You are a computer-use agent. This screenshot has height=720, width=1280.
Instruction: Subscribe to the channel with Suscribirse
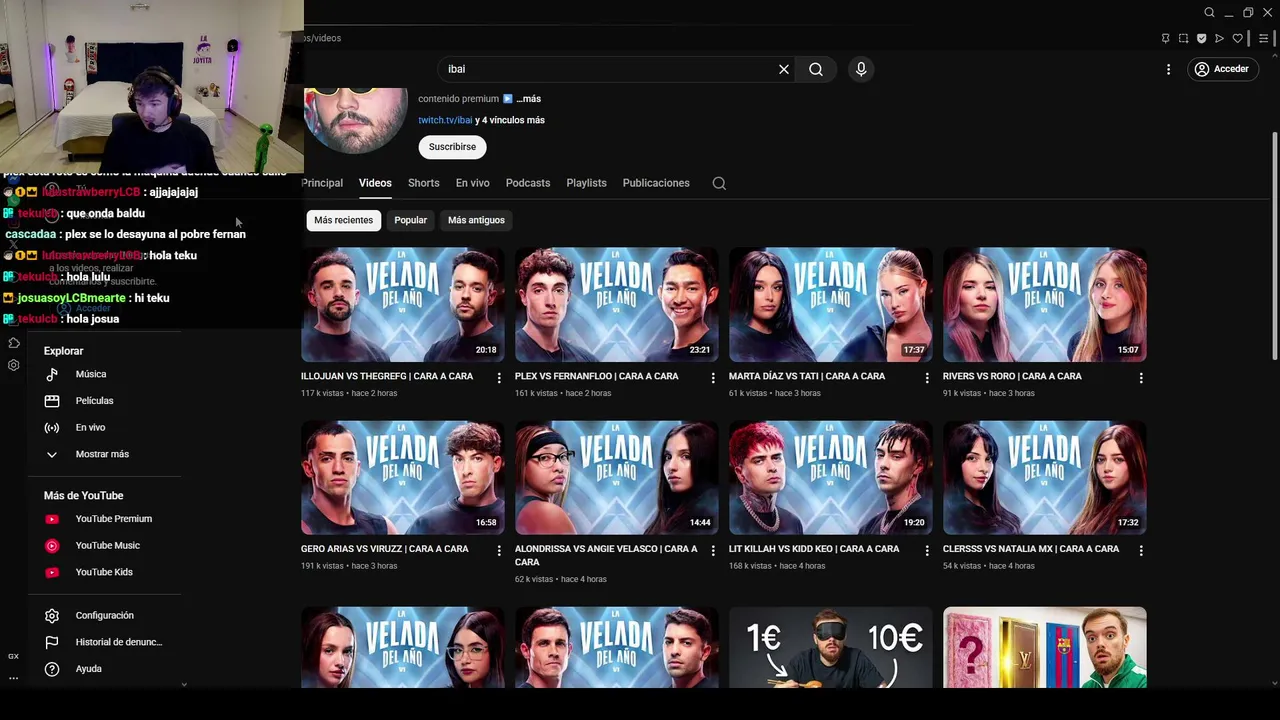point(452,147)
